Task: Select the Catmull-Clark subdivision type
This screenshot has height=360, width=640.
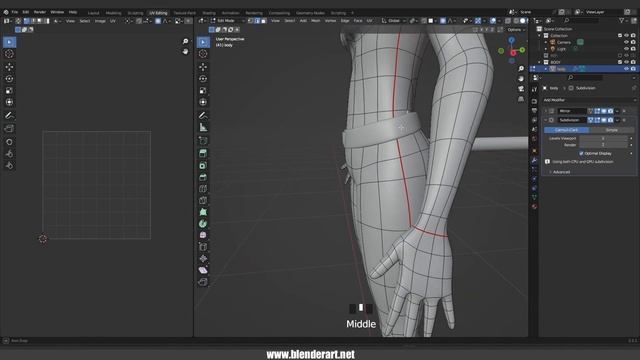Action: point(567,130)
